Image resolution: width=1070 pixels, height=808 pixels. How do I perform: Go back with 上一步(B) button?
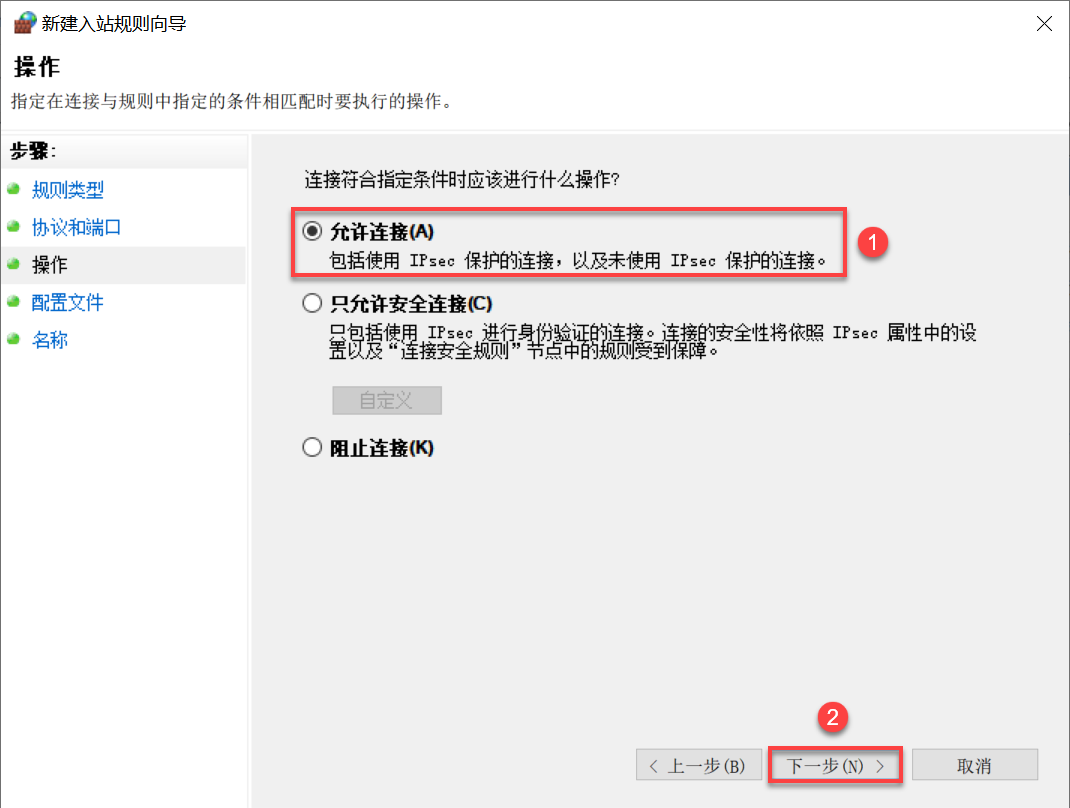coord(699,765)
